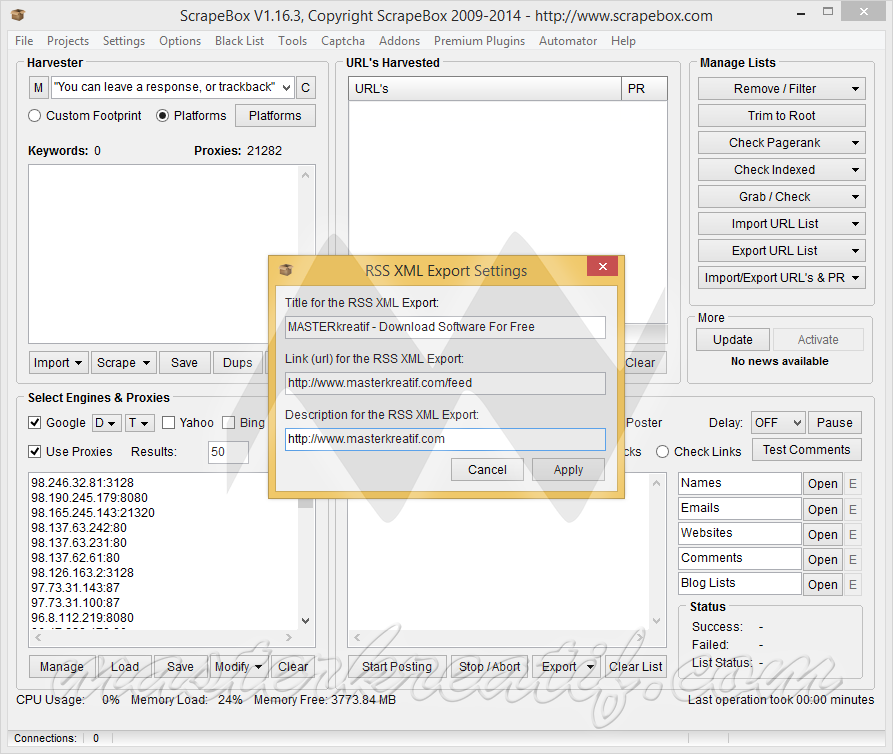
Task: Click the Platforms button
Action: click(x=275, y=116)
